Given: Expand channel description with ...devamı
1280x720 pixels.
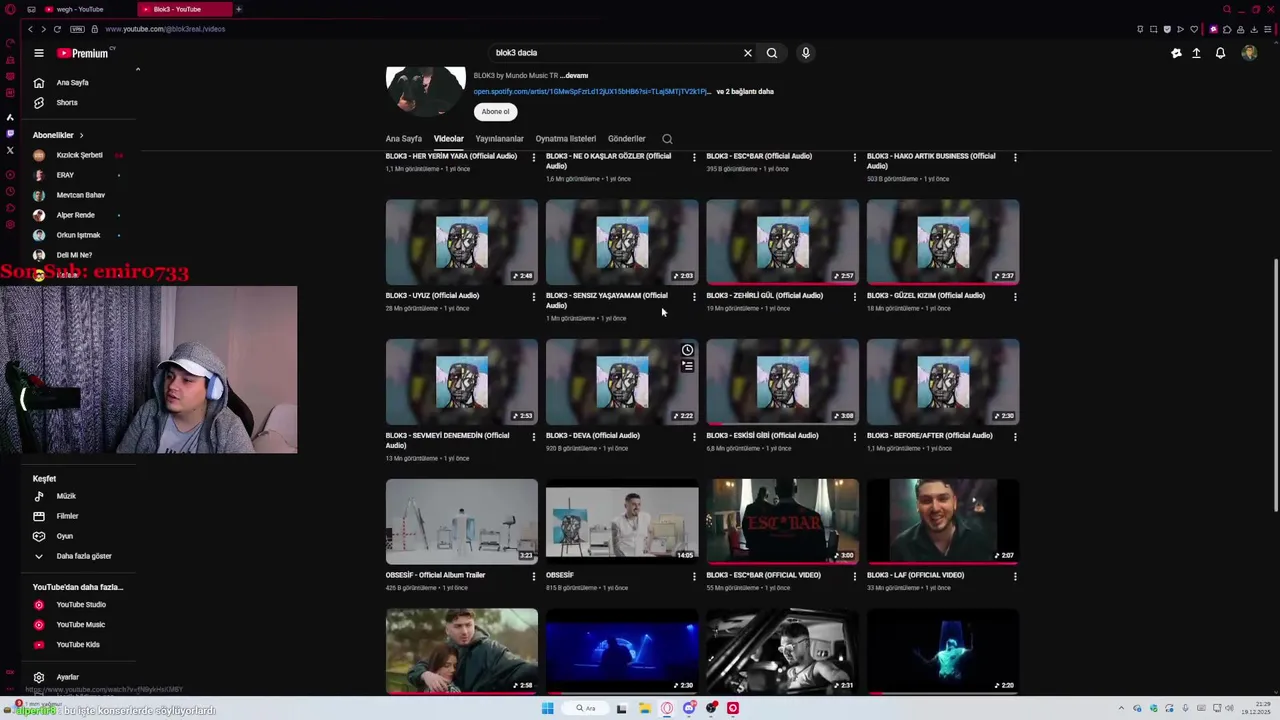Looking at the screenshot, I should pyautogui.click(x=574, y=76).
